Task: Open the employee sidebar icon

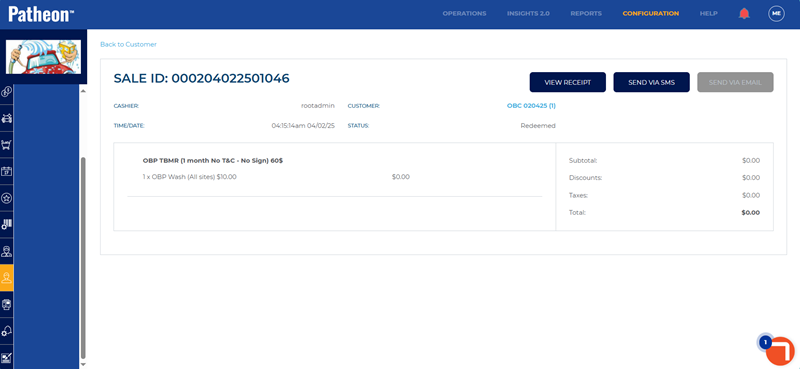Action: [x=7, y=251]
